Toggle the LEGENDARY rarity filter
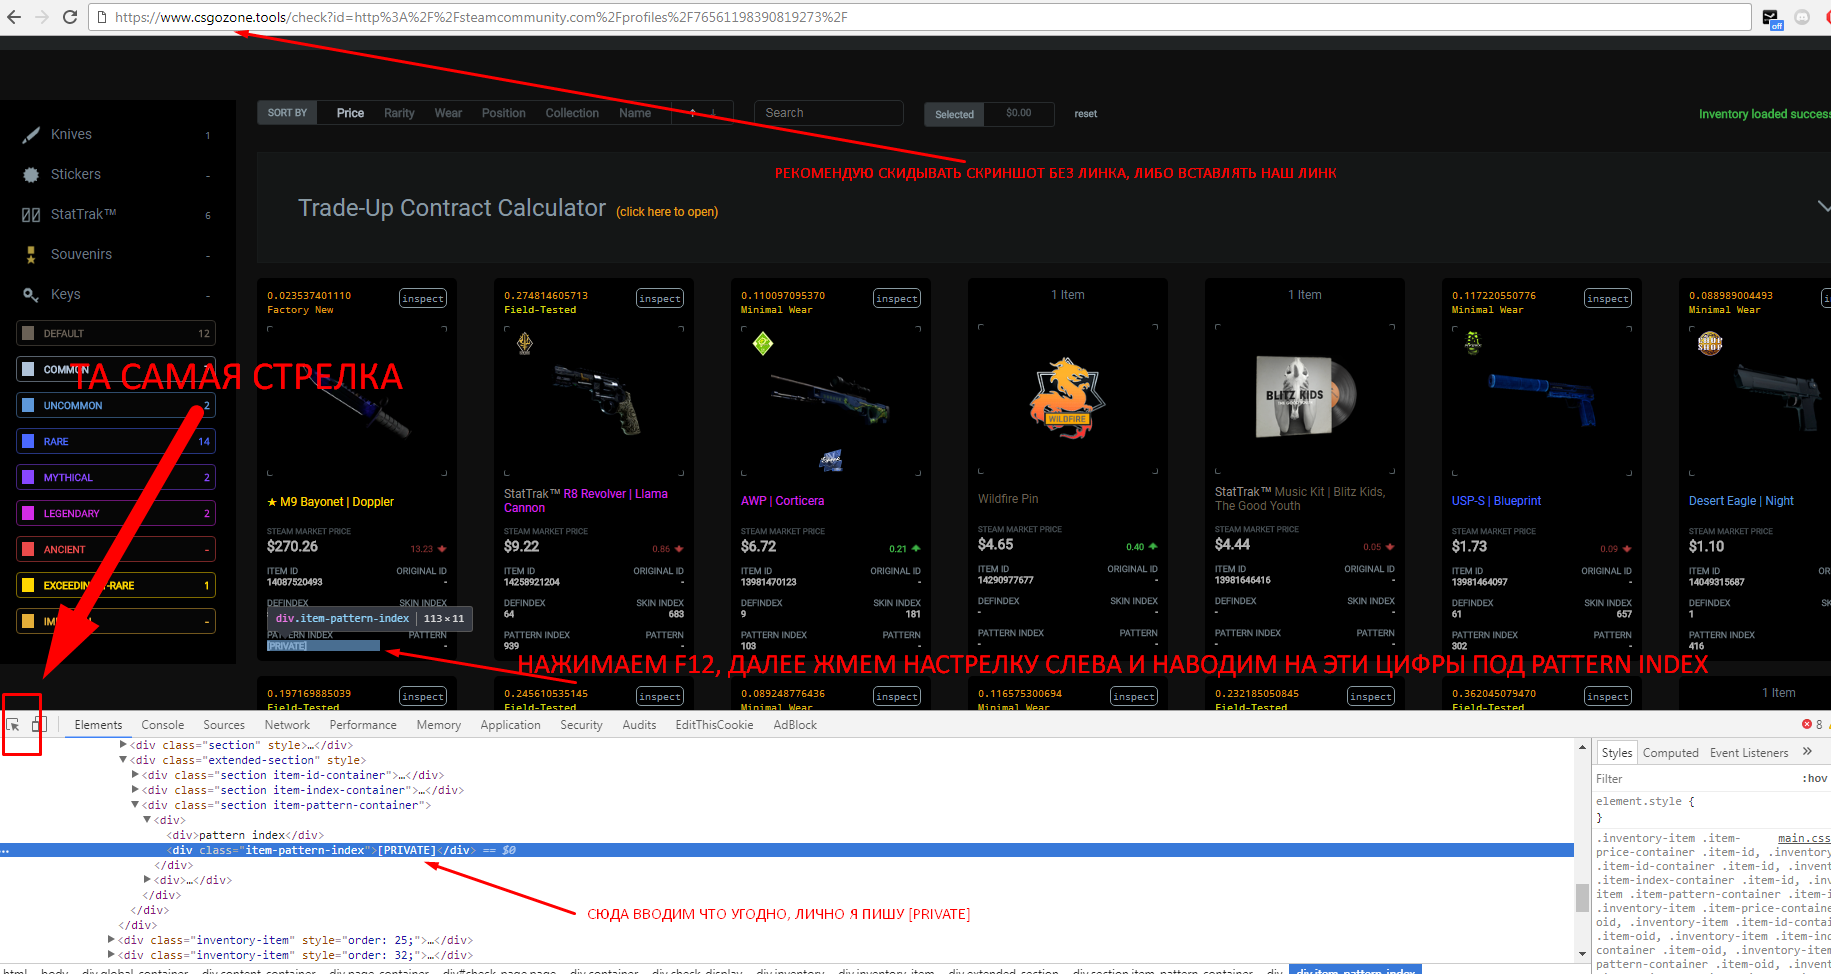This screenshot has height=974, width=1831. click(x=116, y=513)
